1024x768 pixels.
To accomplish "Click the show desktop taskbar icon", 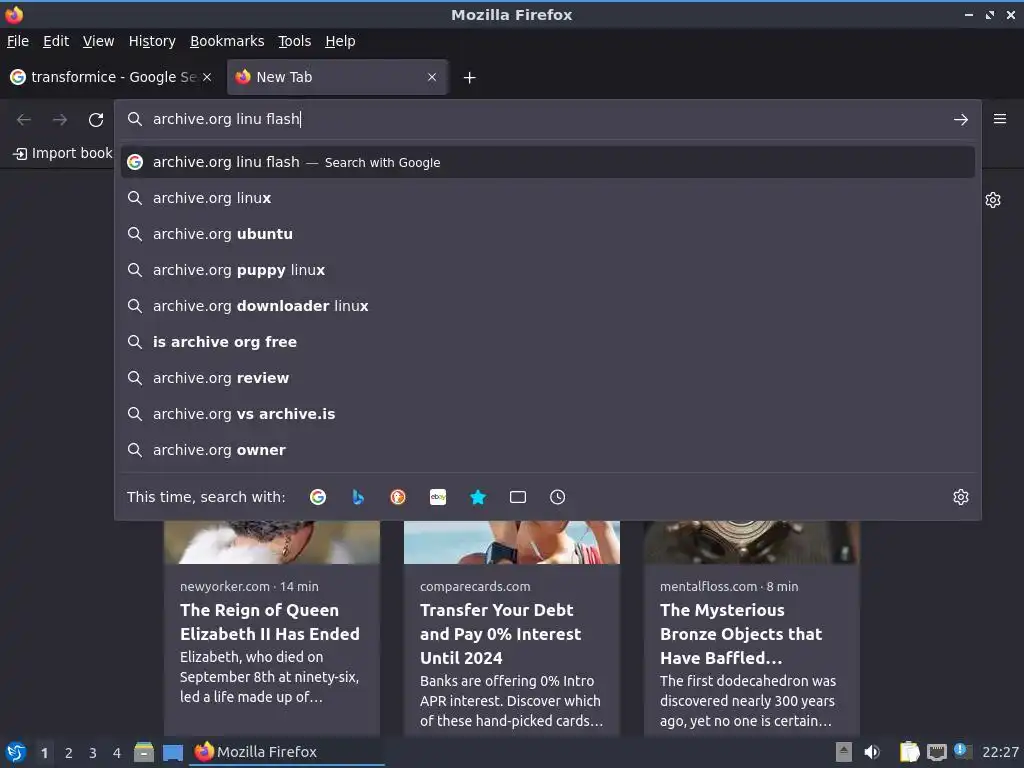I will [x=173, y=752].
